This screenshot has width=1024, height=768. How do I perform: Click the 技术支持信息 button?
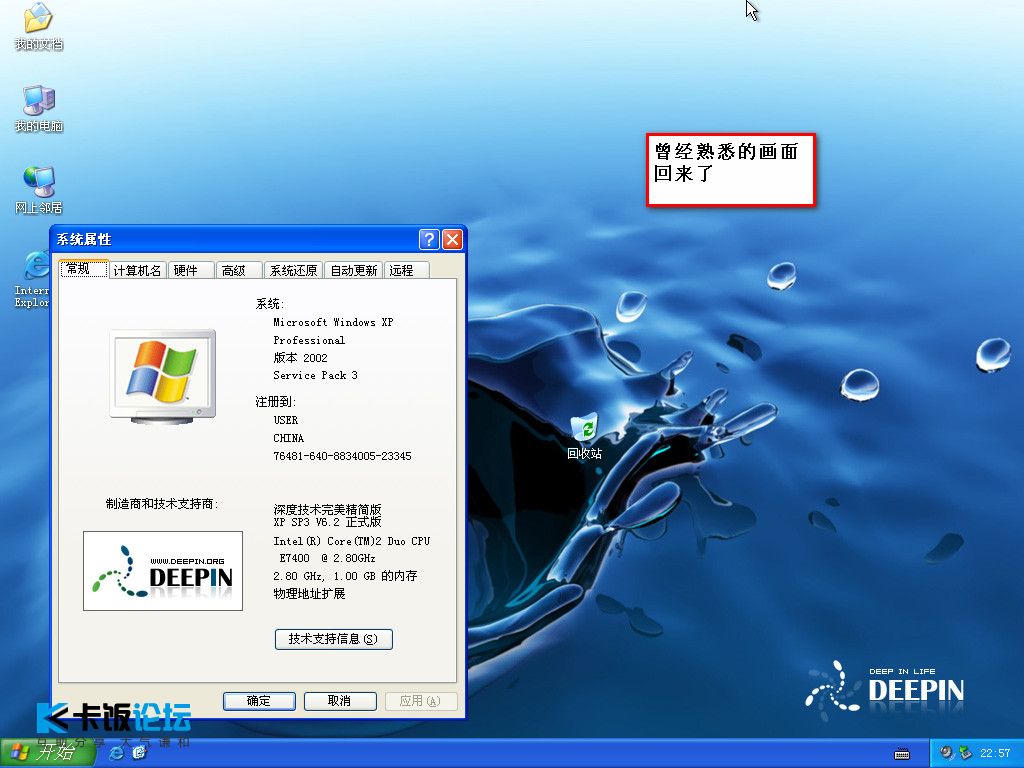pyautogui.click(x=333, y=639)
